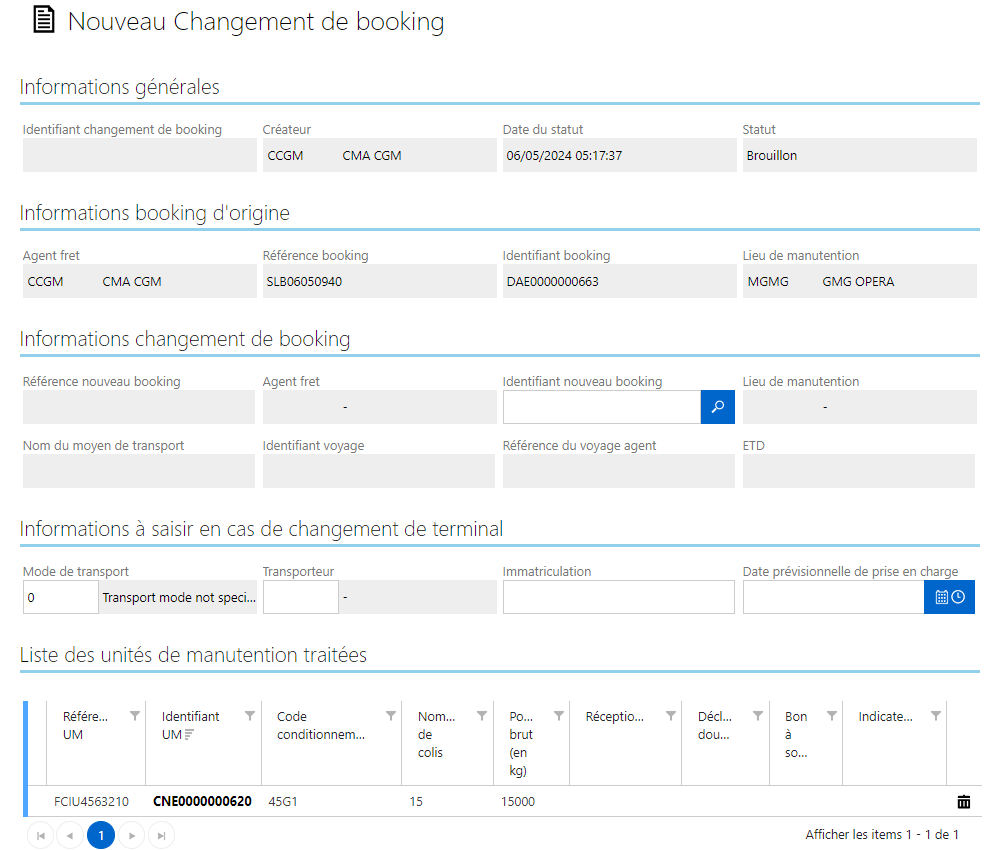
Task: Sort by Identifiant UM column header
Action: (190, 725)
